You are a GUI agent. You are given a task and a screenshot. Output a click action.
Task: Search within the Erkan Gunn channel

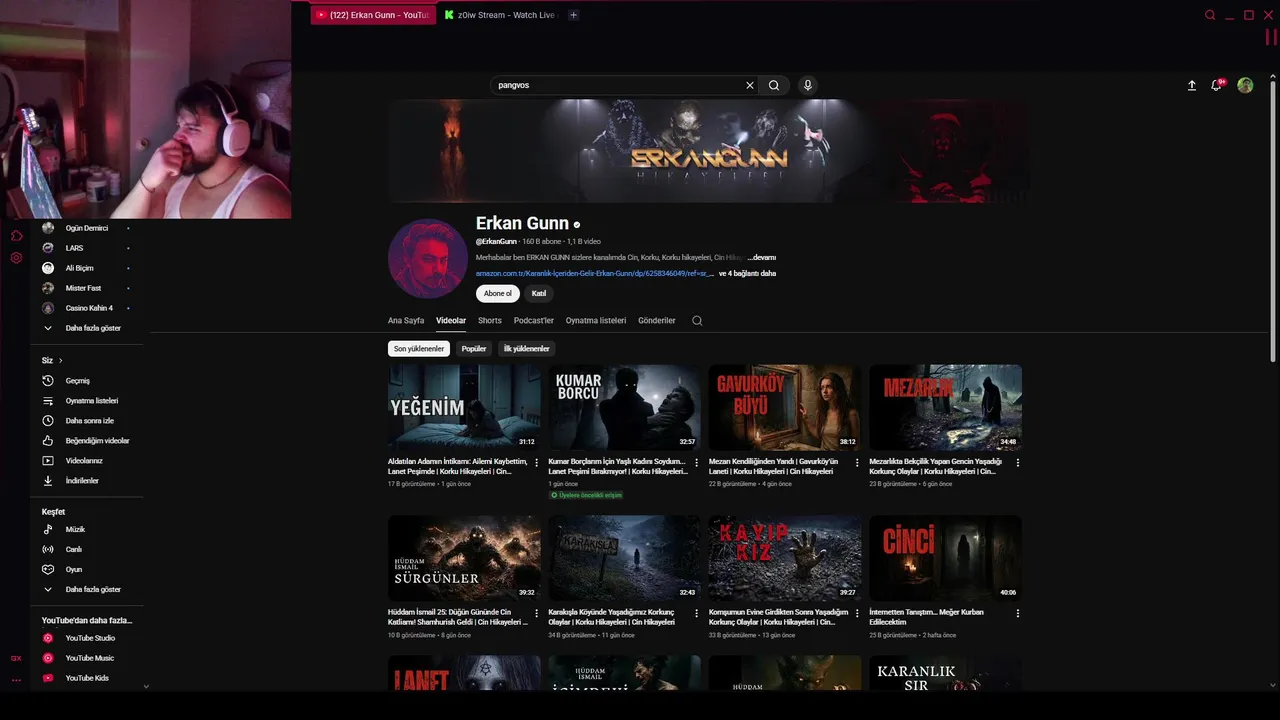[x=697, y=321]
